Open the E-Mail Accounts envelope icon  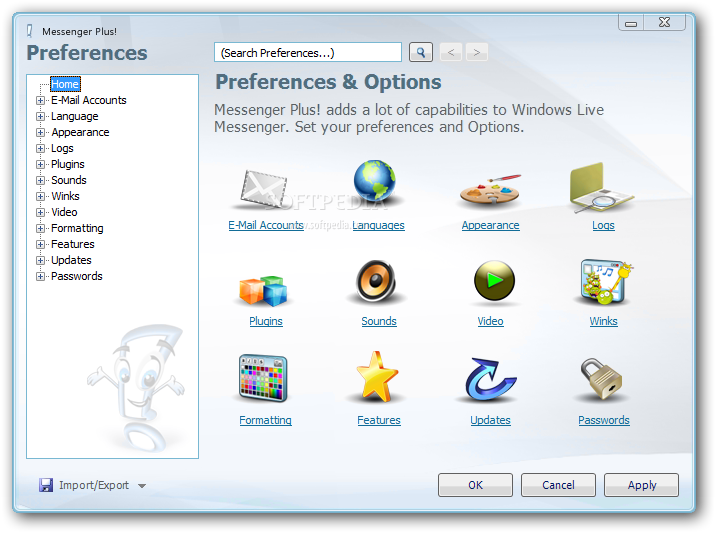pyautogui.click(x=264, y=190)
